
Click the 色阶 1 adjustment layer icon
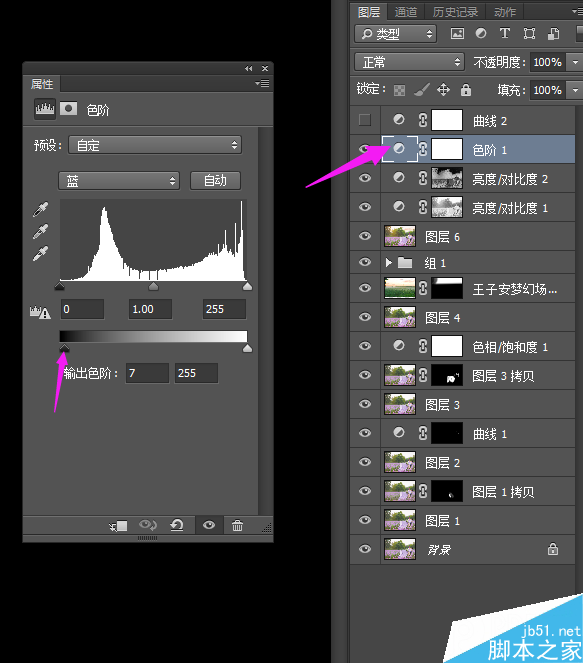tap(399, 148)
